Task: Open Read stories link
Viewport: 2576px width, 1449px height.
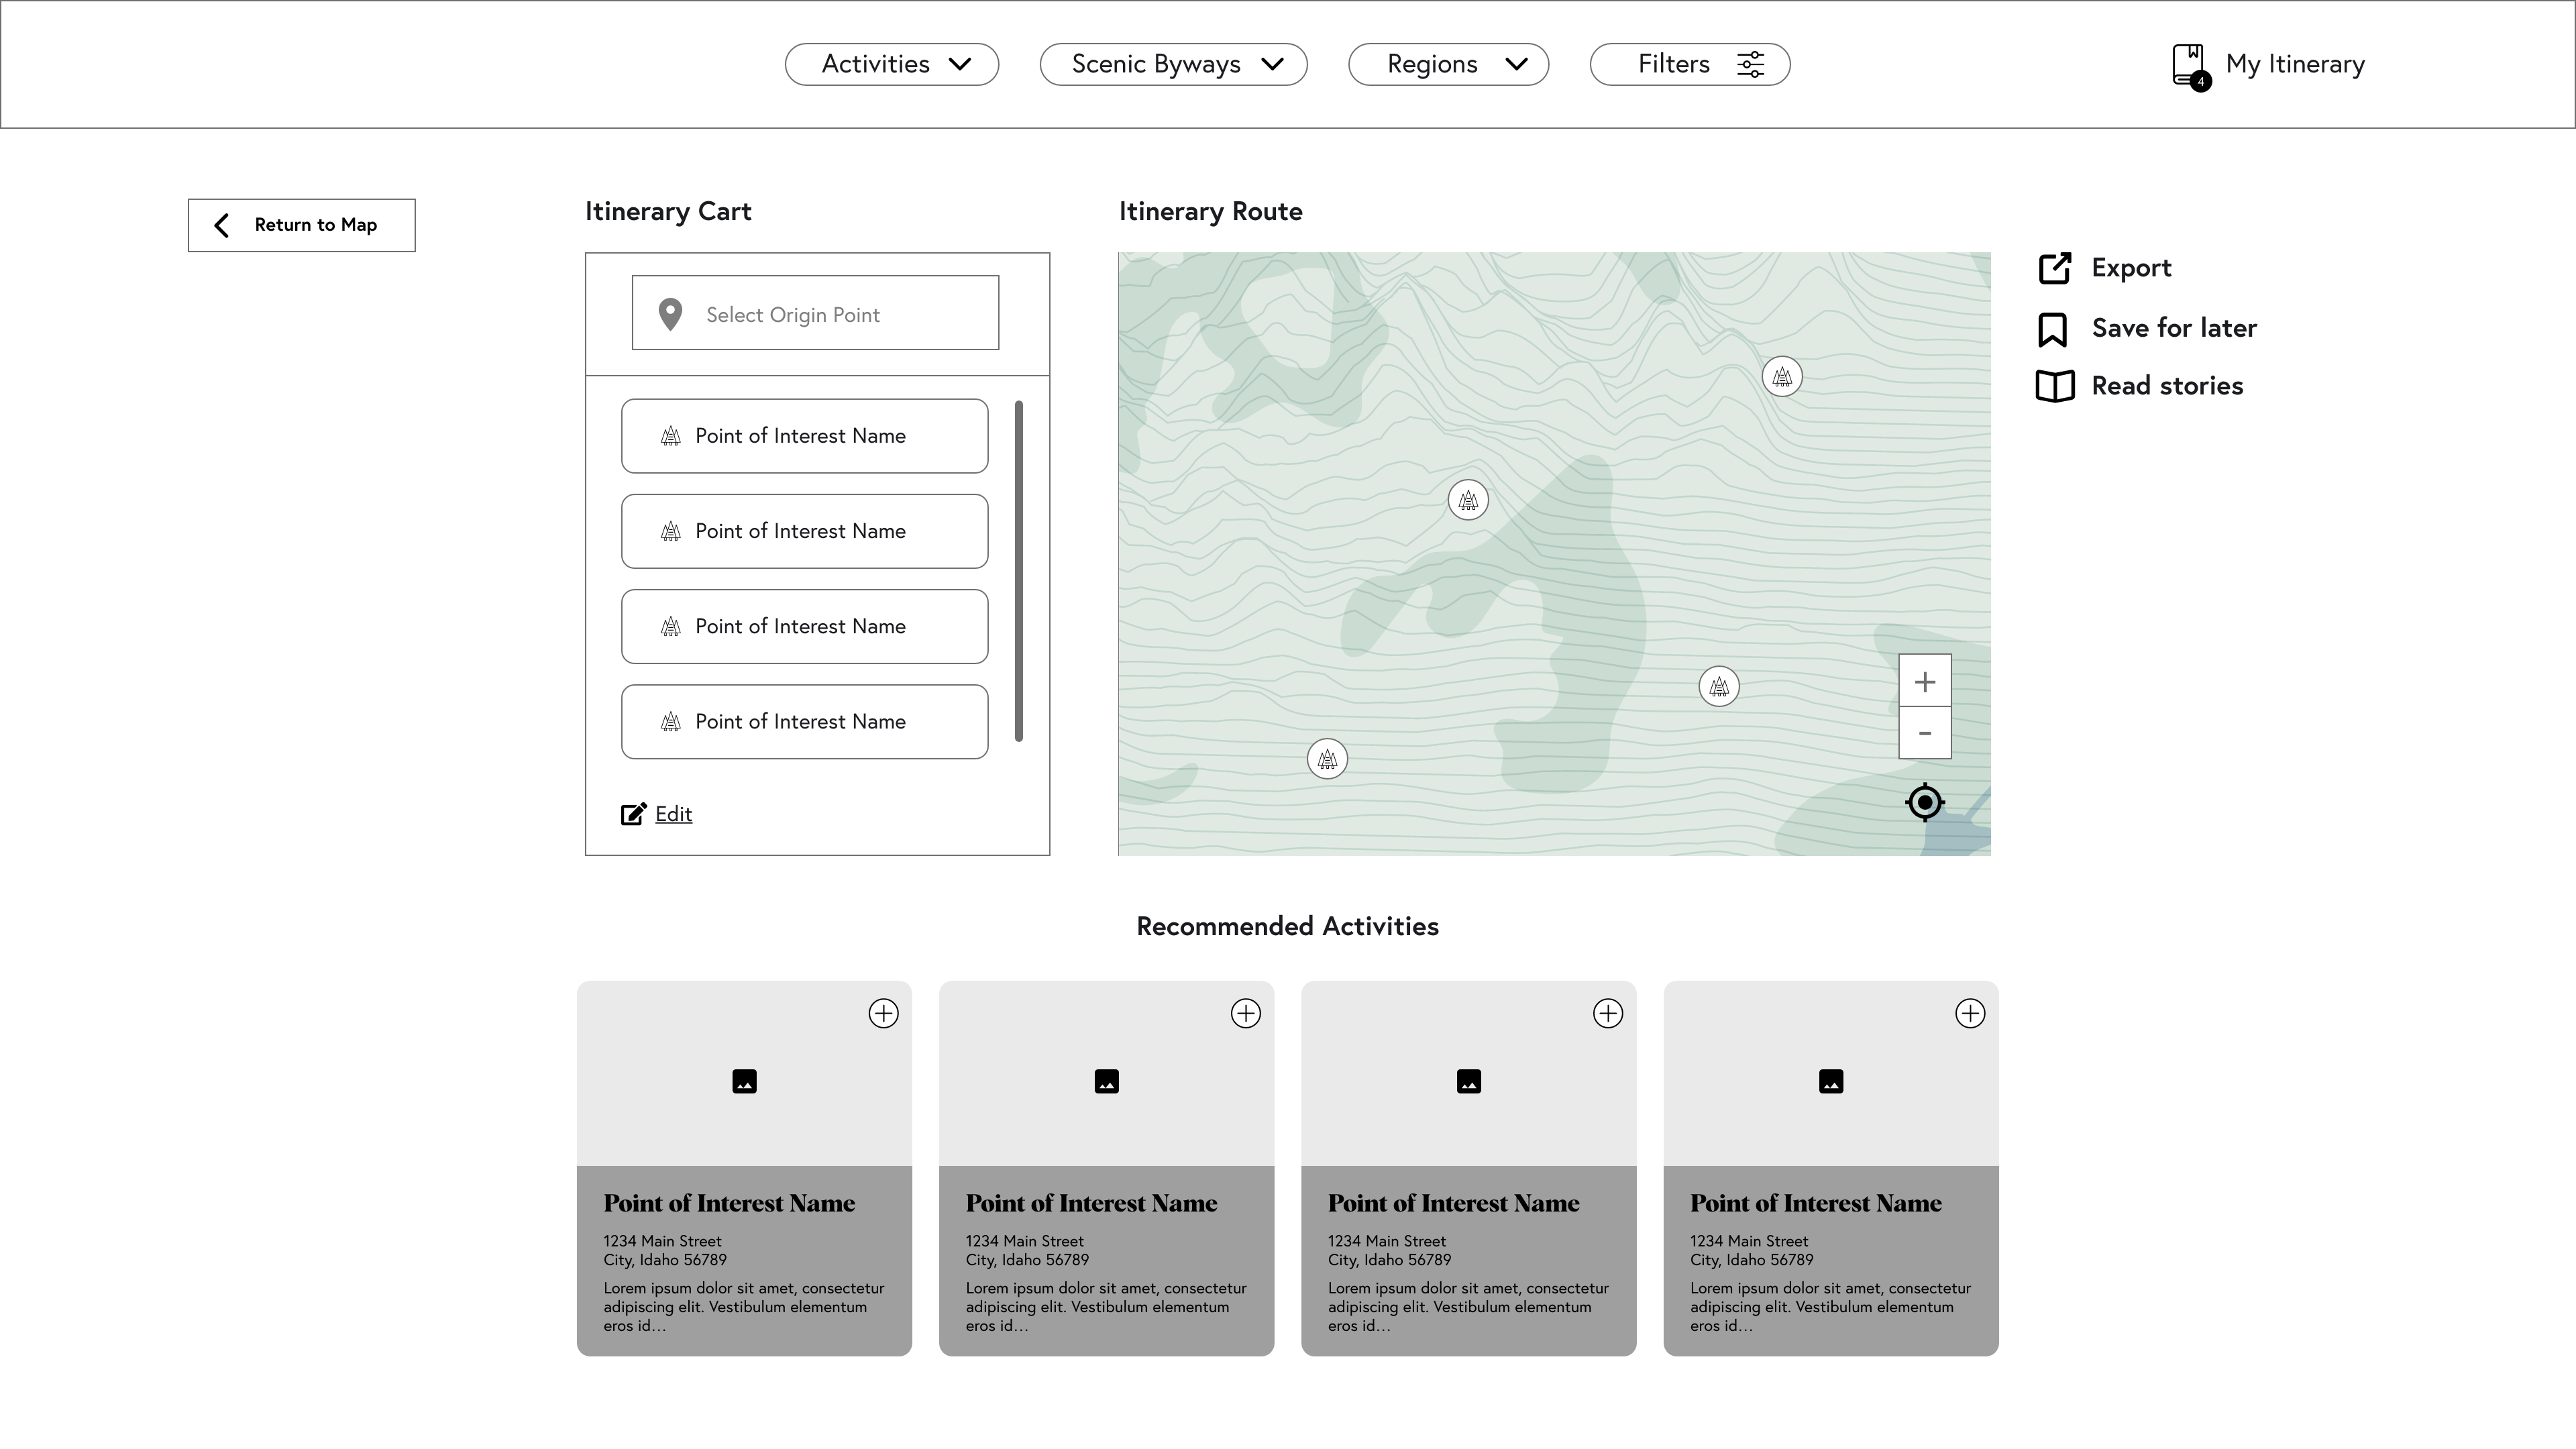Action: point(2167,386)
